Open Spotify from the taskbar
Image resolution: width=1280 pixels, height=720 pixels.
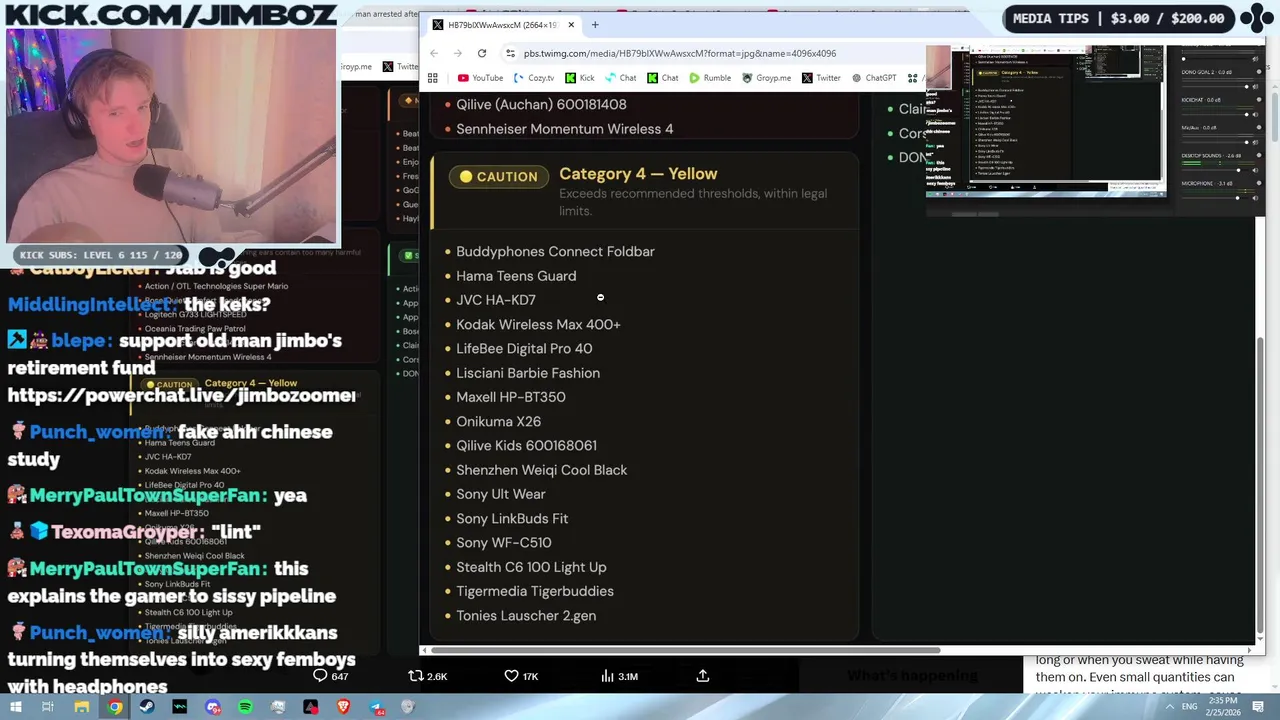(245, 707)
